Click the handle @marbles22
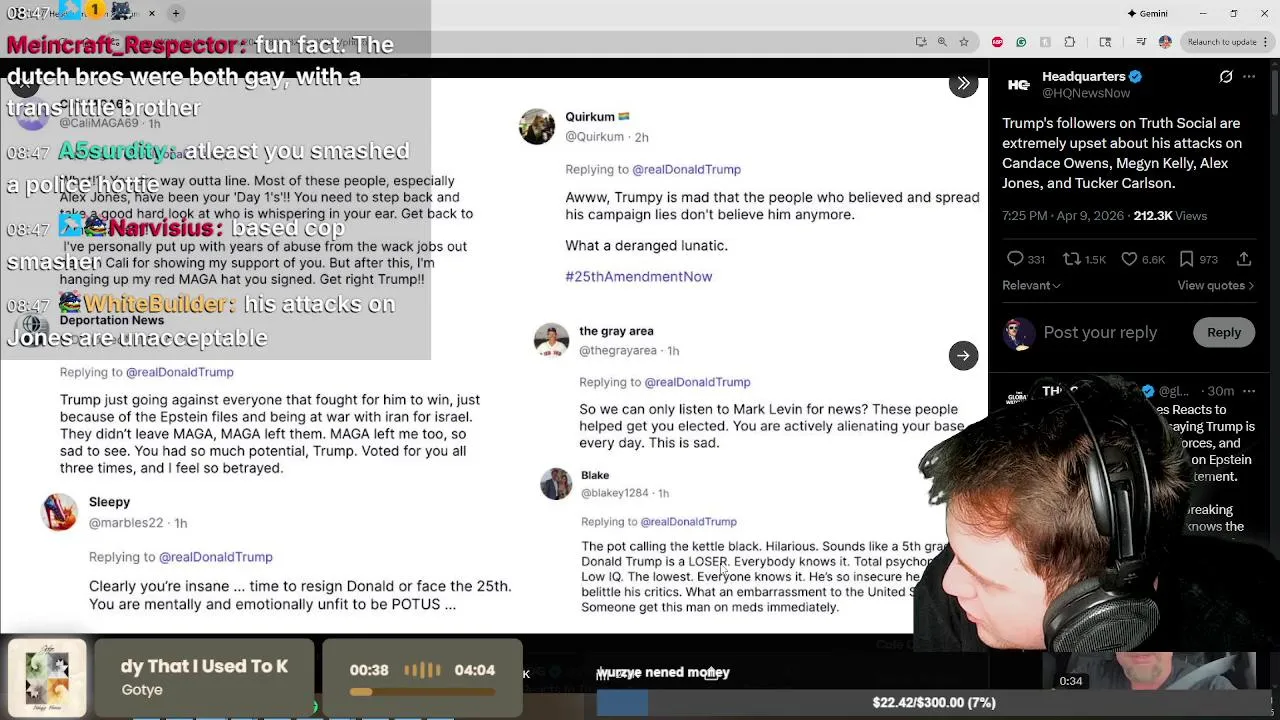This screenshot has width=1280, height=720. (126, 523)
